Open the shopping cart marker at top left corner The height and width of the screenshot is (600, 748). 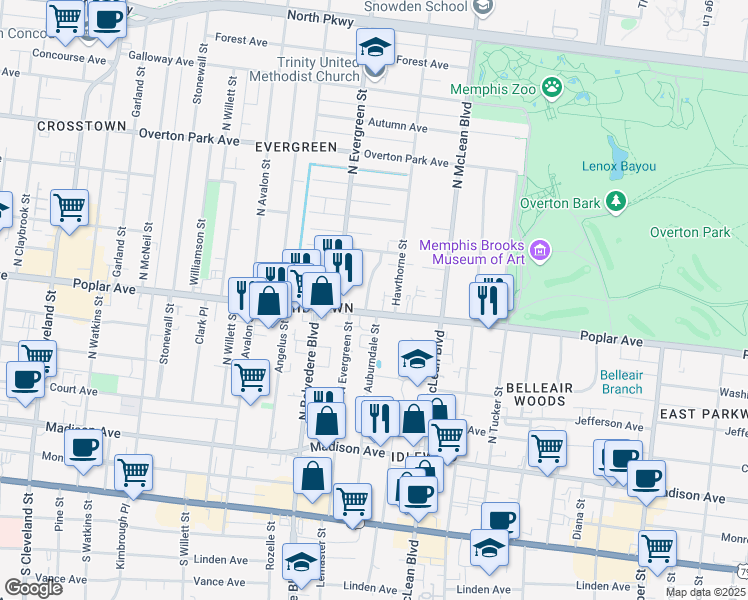coord(66,20)
